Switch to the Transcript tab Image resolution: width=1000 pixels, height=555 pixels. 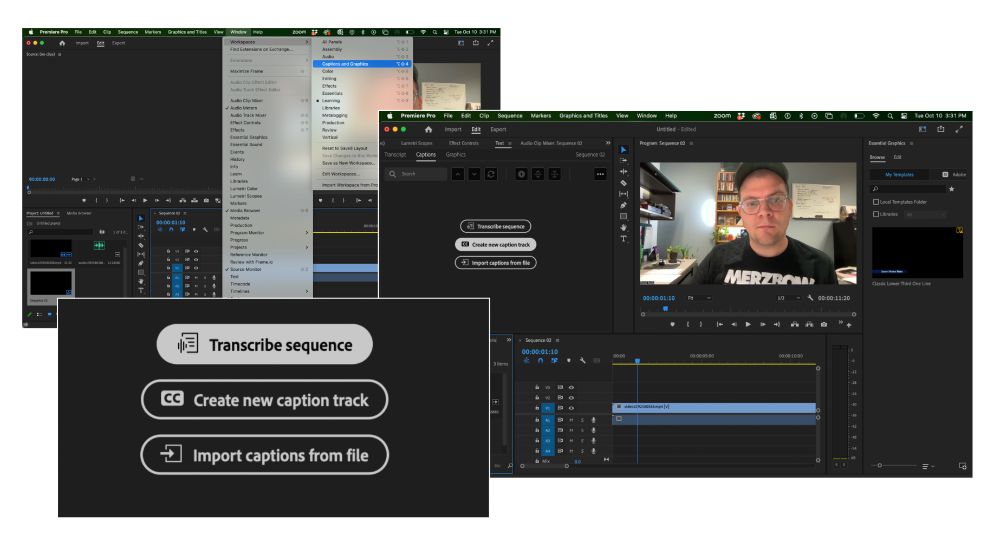click(x=395, y=155)
